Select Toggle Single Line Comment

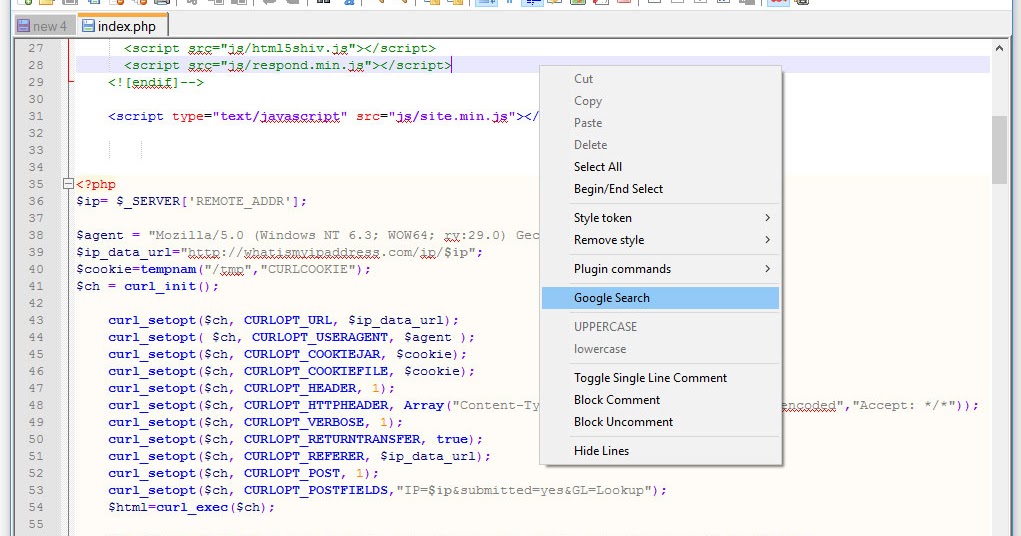(660, 378)
